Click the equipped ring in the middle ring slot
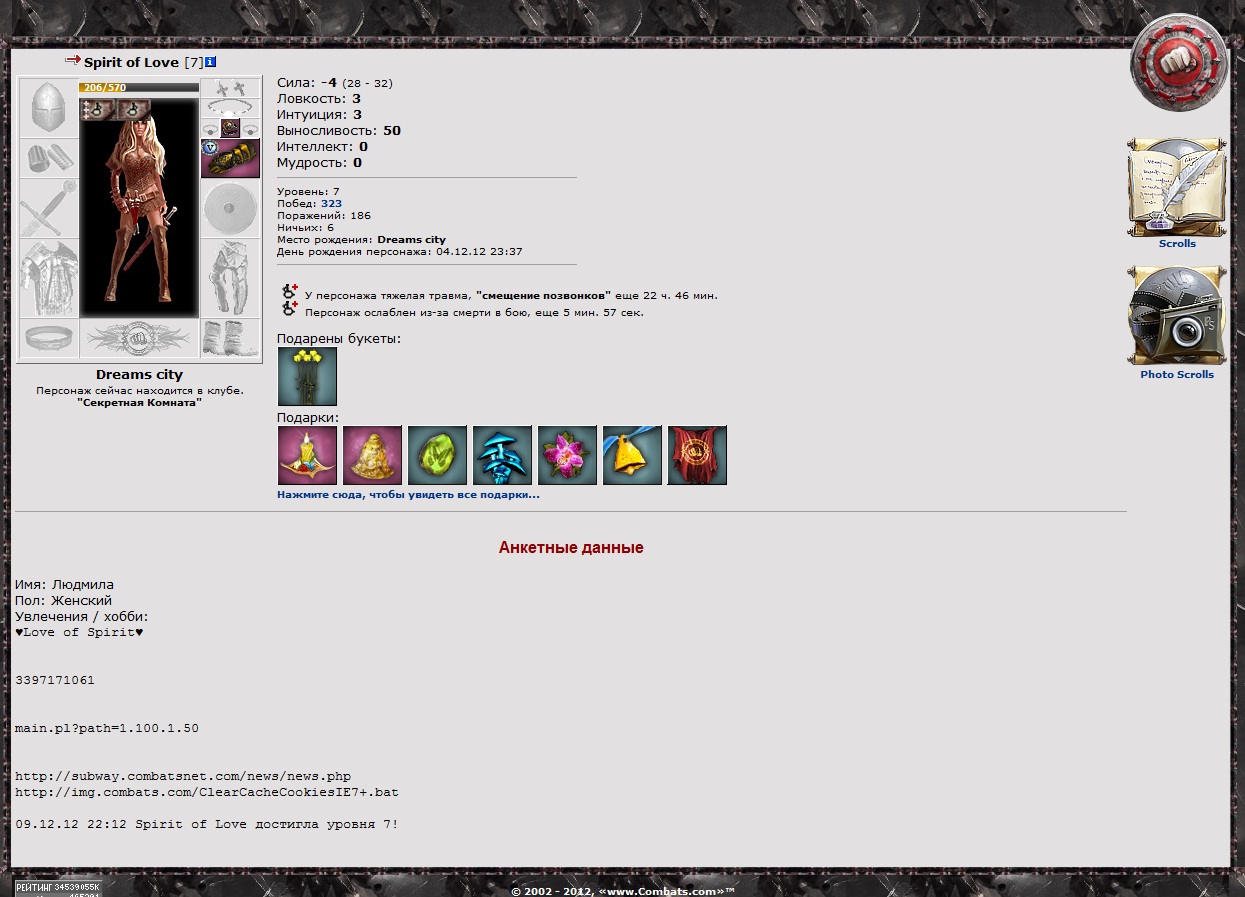Image resolution: width=1245 pixels, height=897 pixels. 230,128
